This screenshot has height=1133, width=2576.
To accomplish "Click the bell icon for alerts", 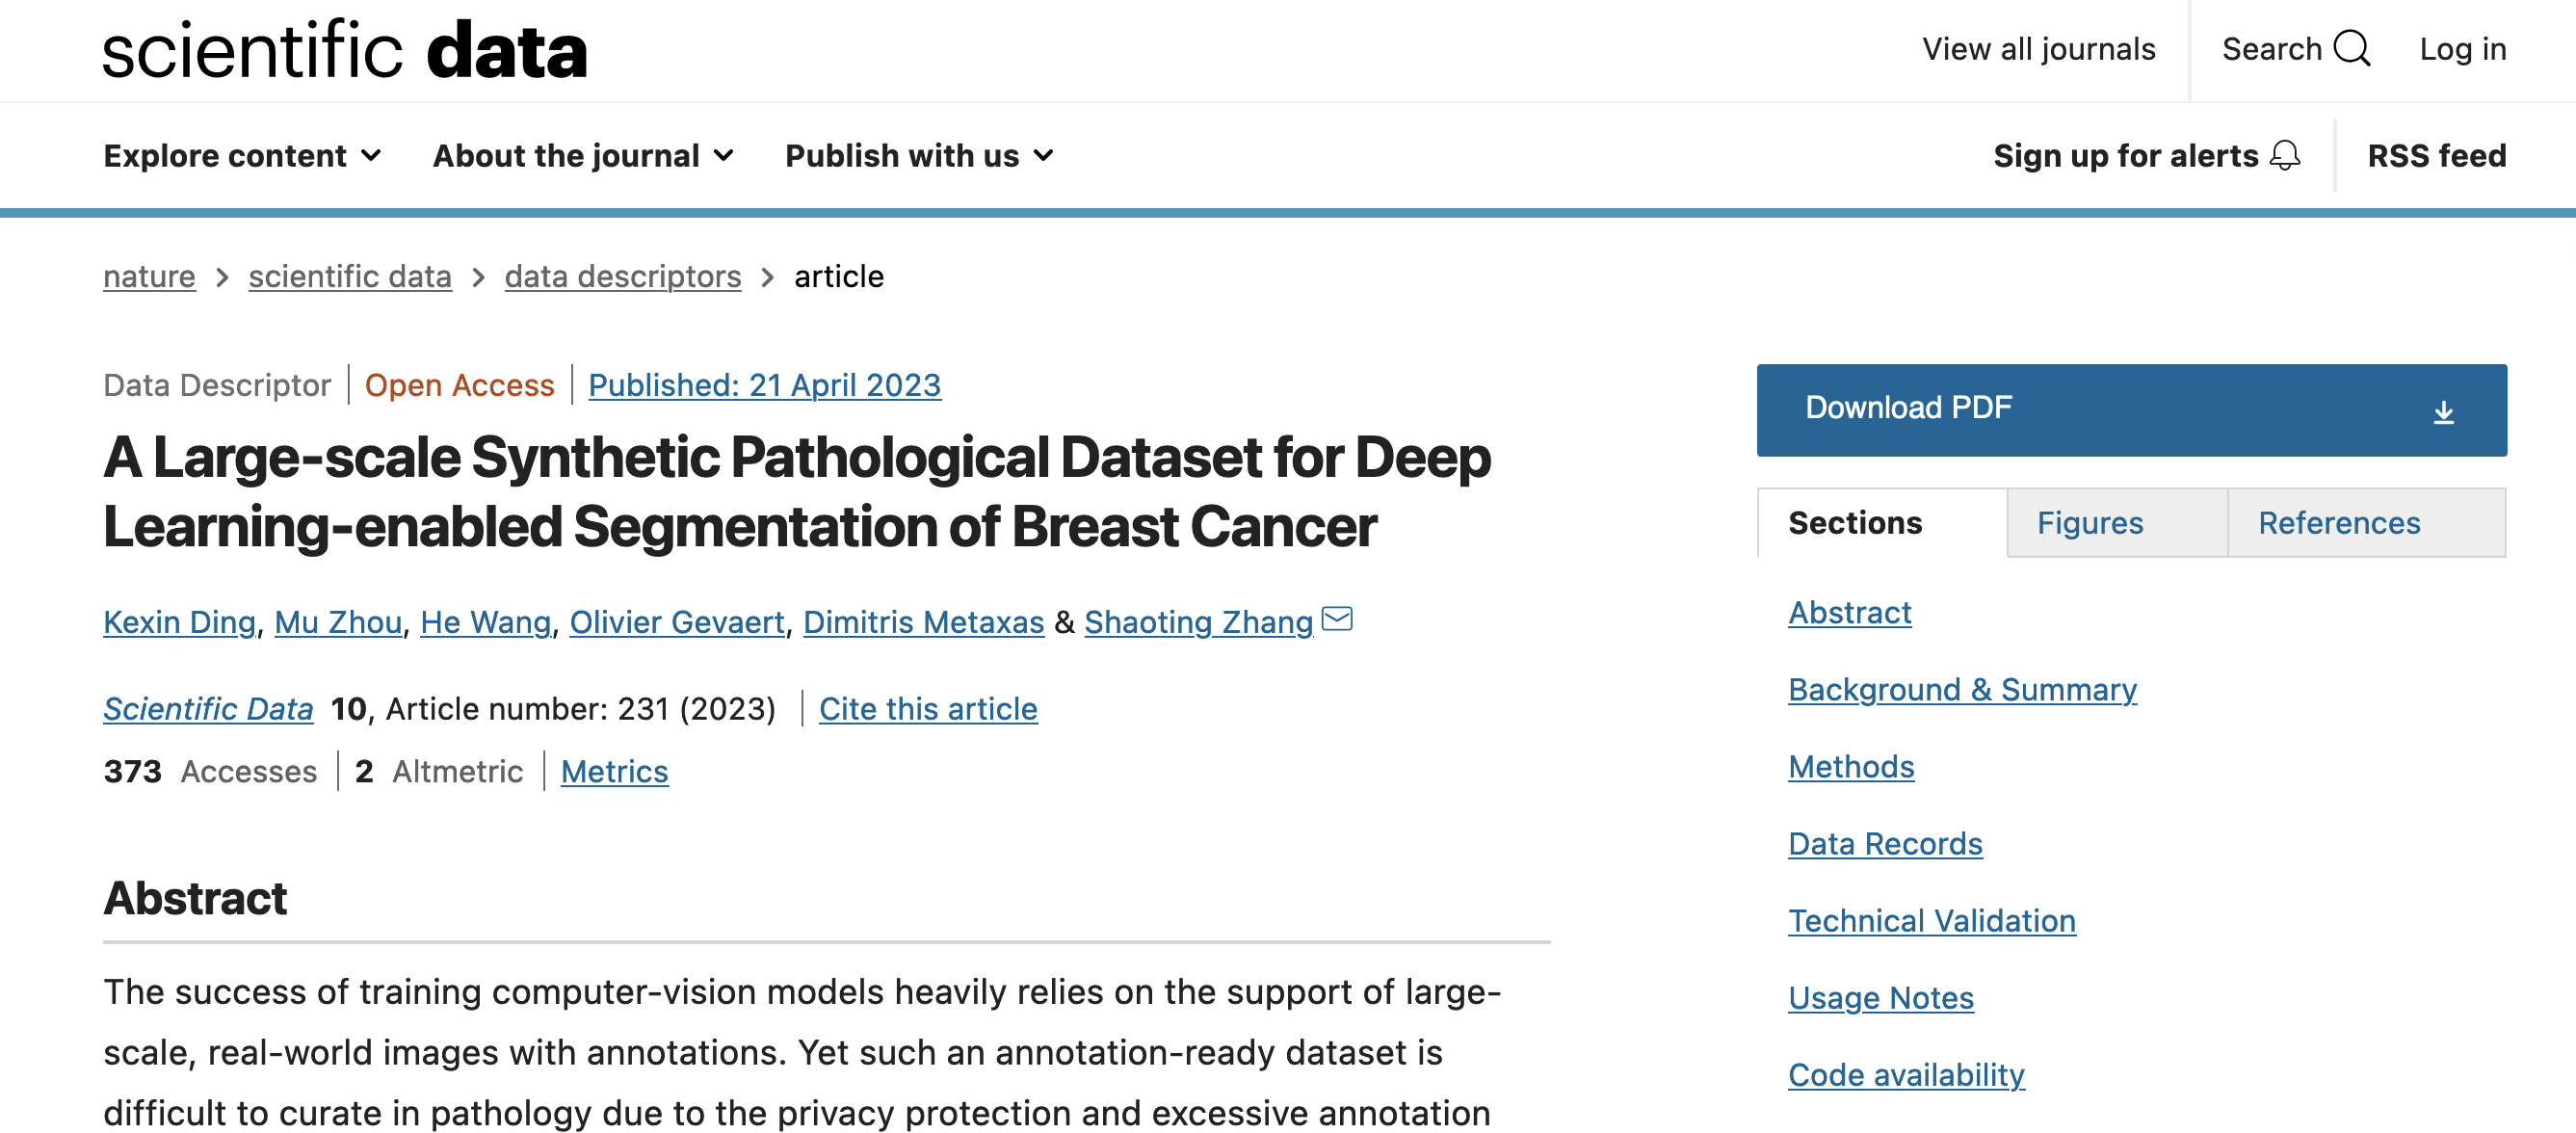I will (2285, 156).
